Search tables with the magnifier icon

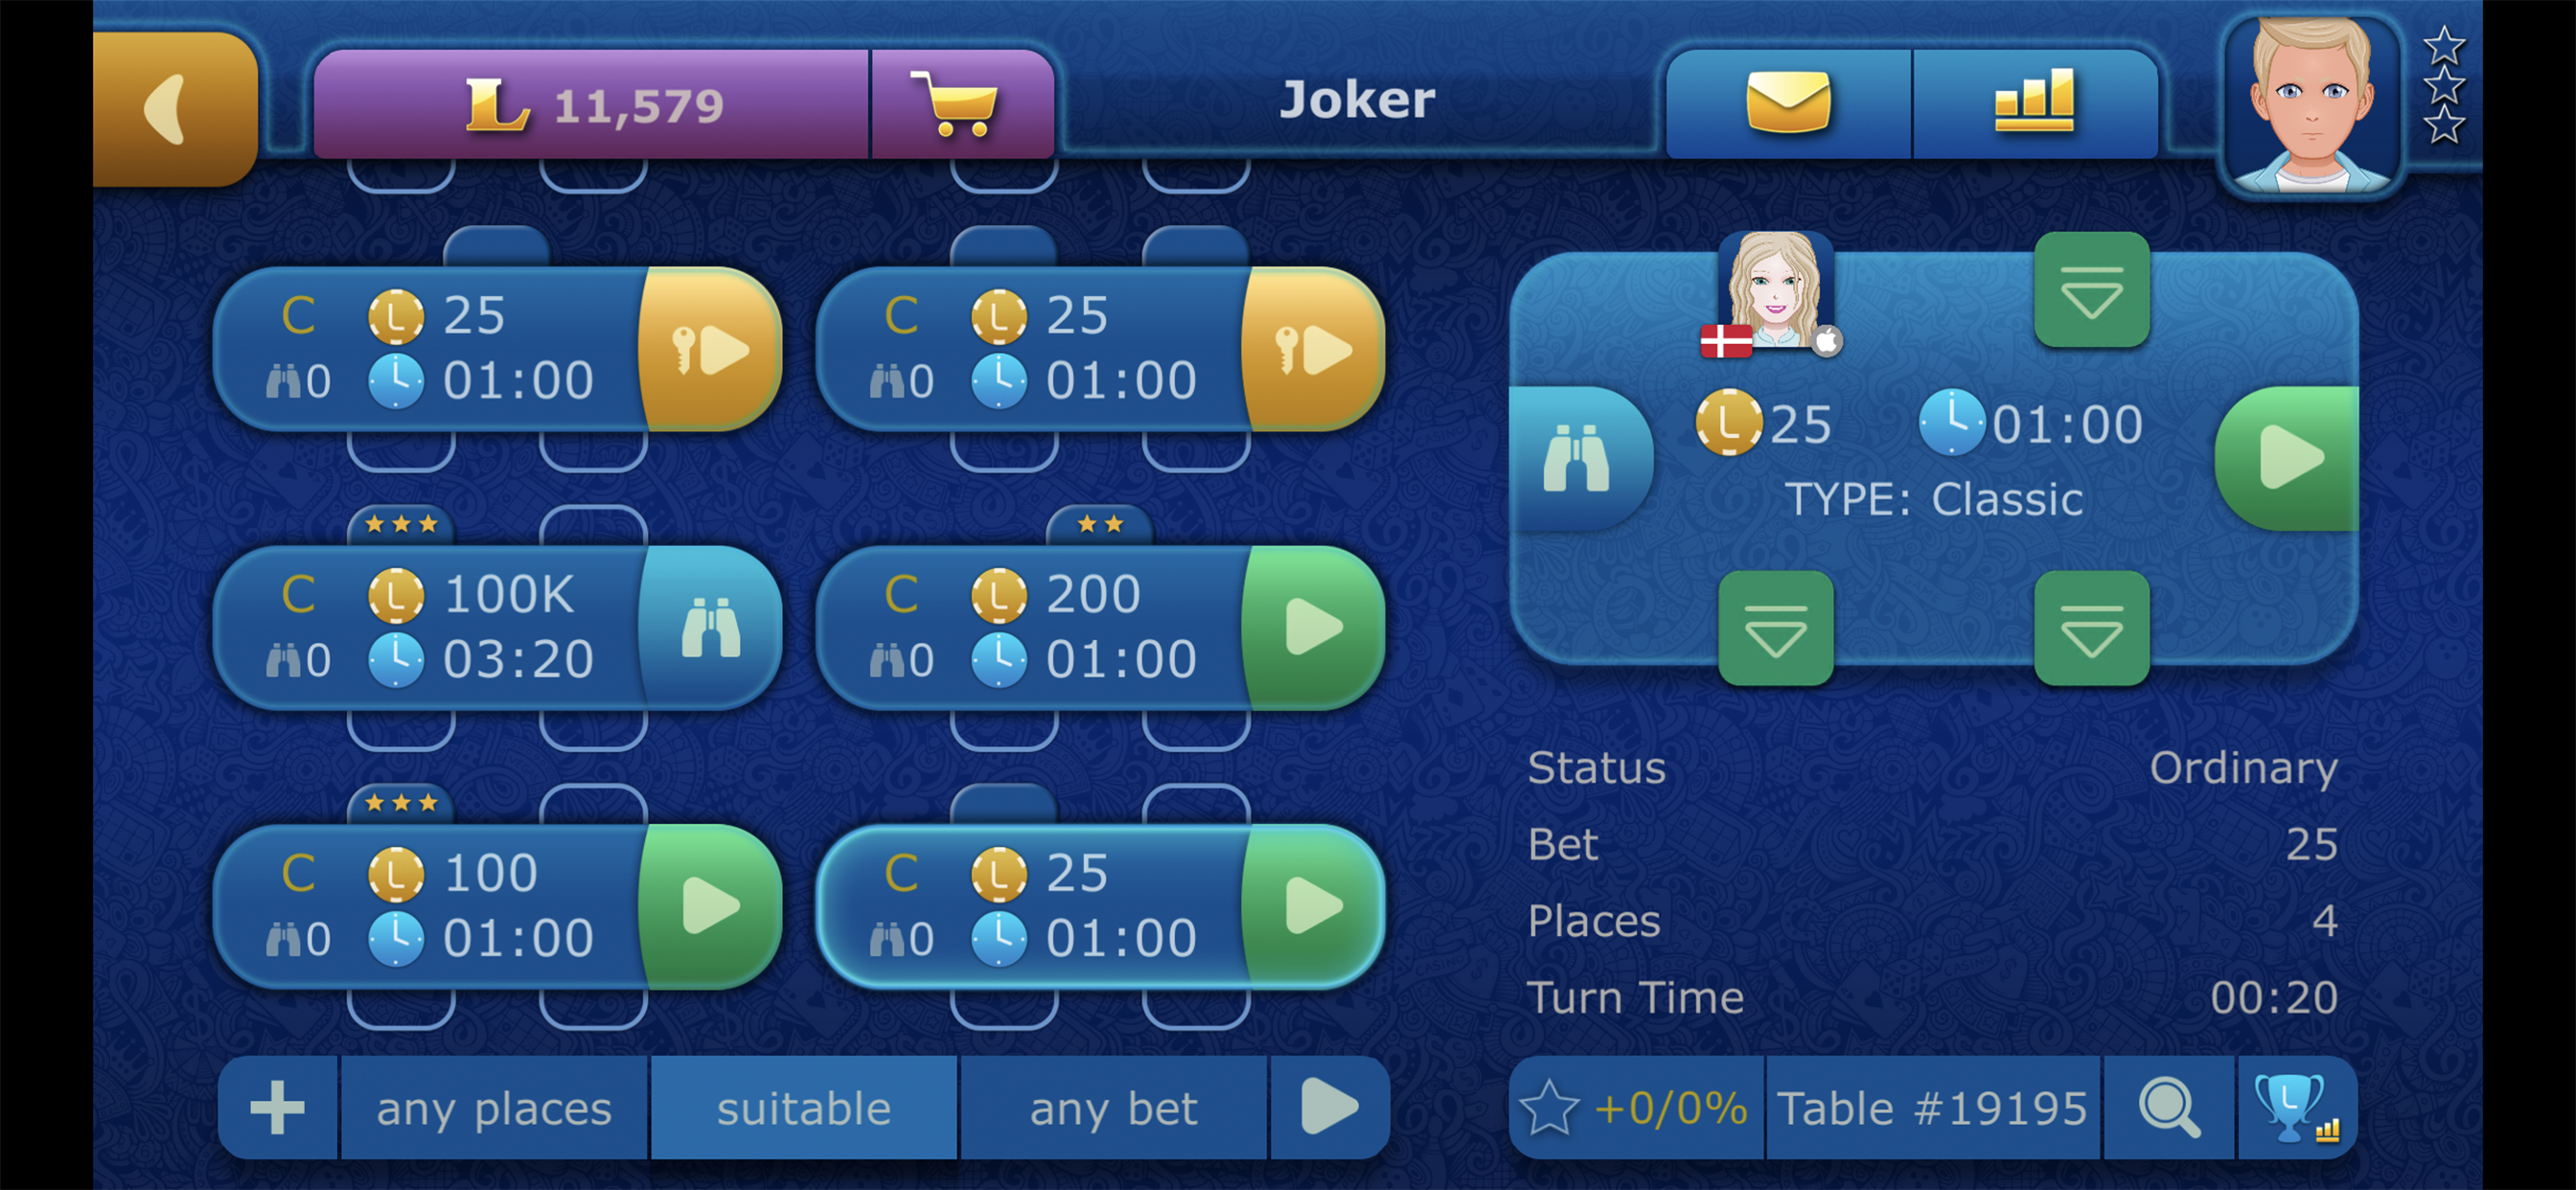2168,1108
